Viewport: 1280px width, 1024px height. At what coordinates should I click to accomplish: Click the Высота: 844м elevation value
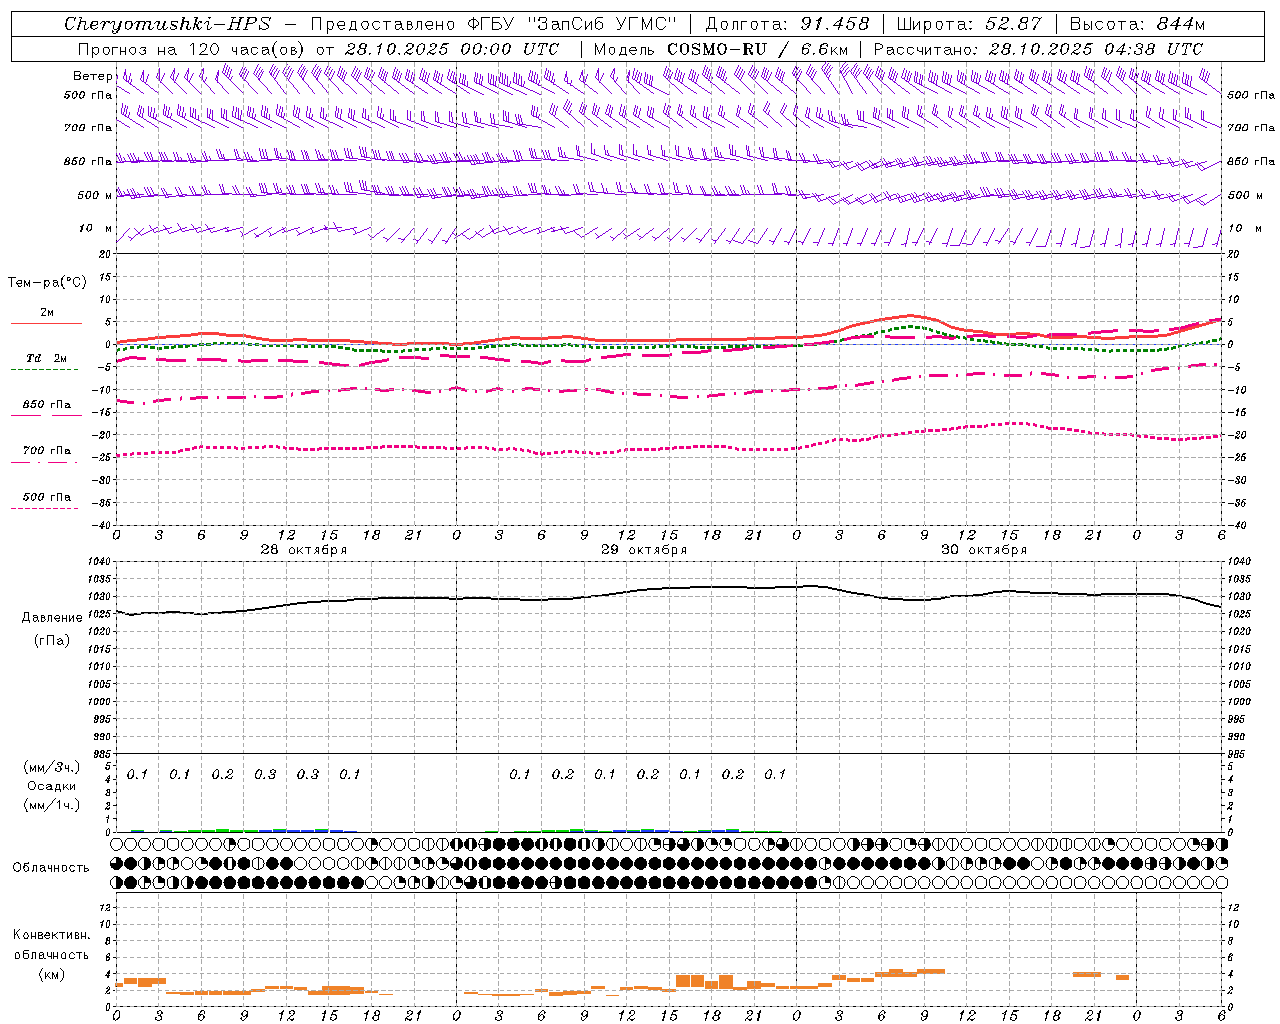pyautogui.click(x=1137, y=24)
